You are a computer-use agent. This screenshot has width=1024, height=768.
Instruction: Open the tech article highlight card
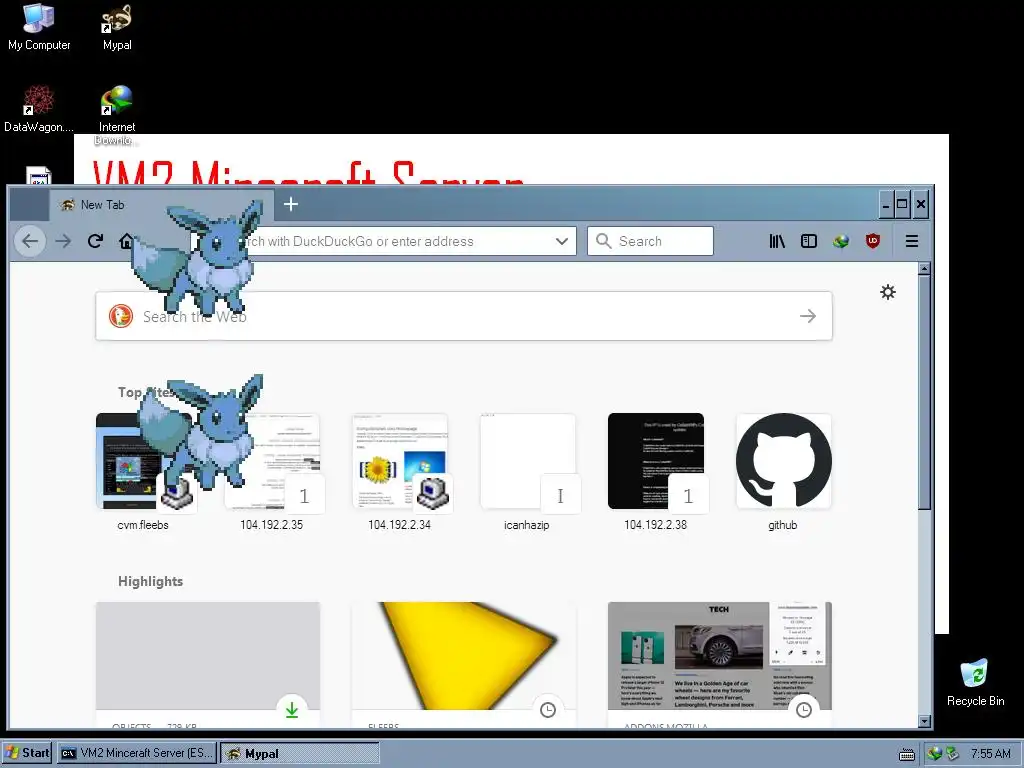click(720, 664)
